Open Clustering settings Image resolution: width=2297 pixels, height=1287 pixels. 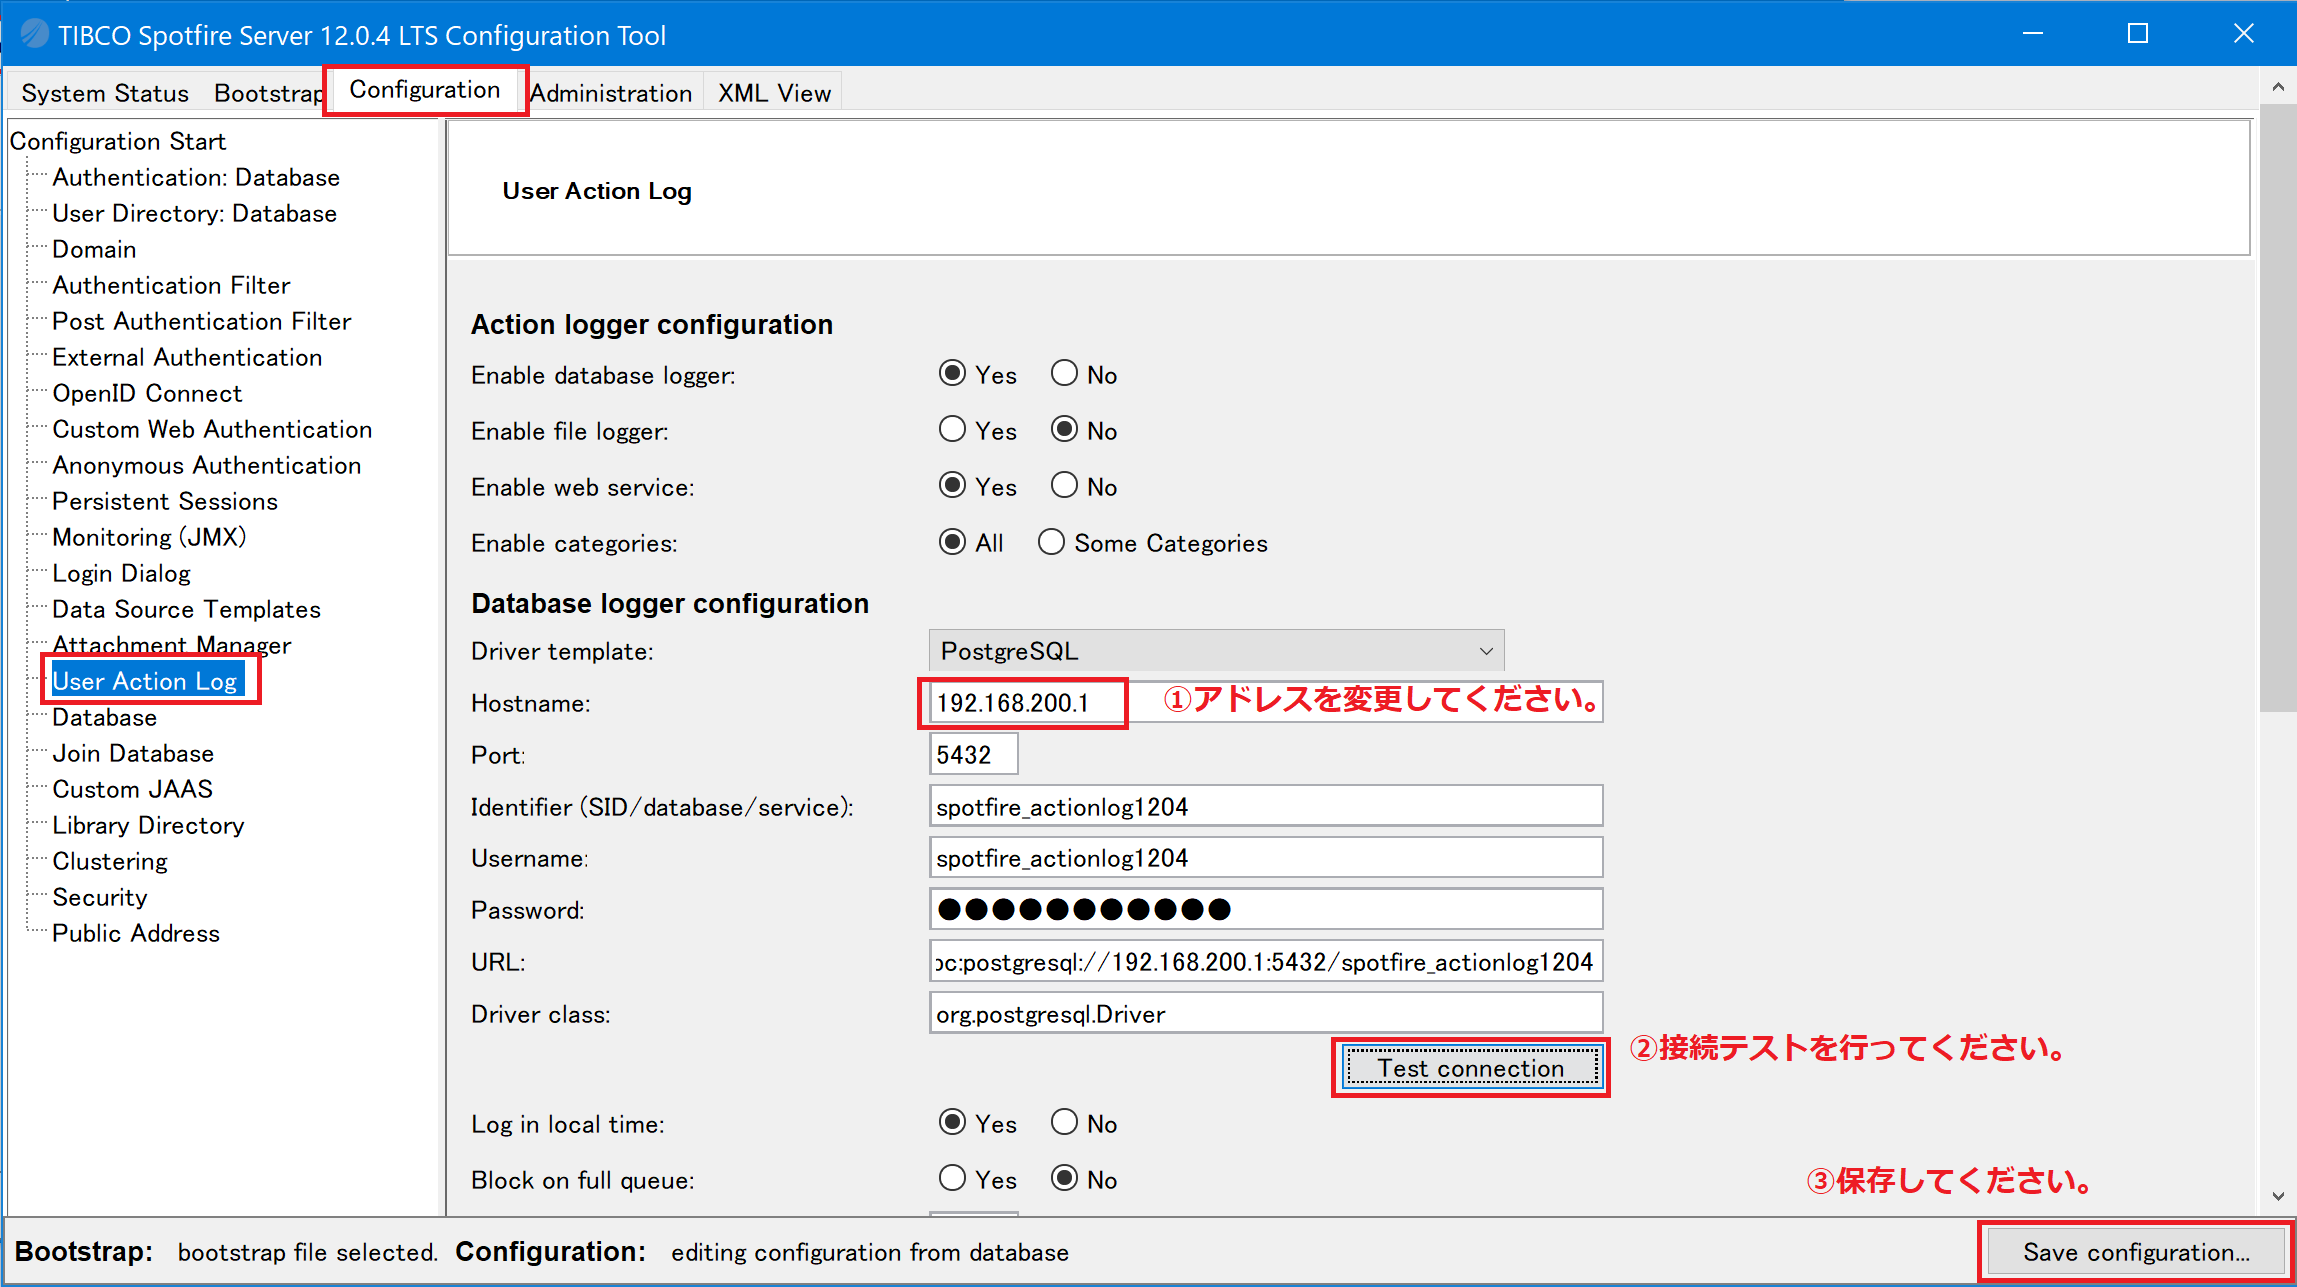pyautogui.click(x=110, y=861)
